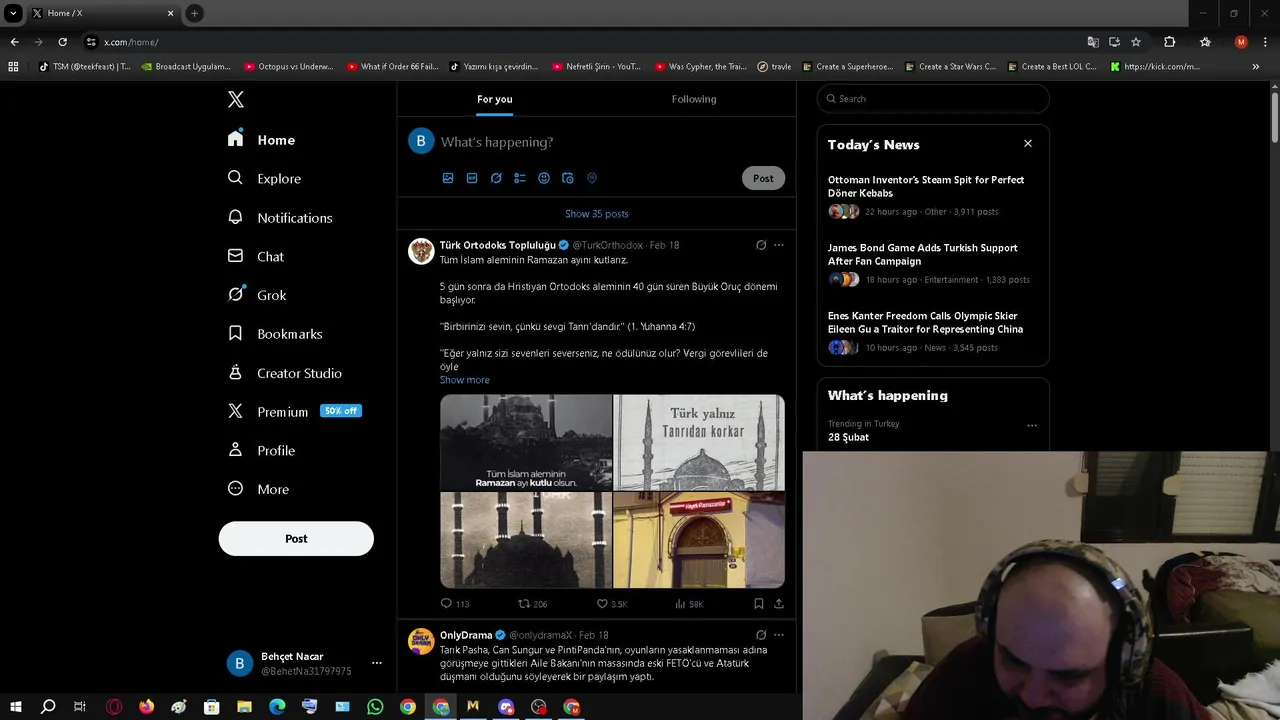
Task: Open Bookmarks from the sidebar
Action: coord(275,334)
